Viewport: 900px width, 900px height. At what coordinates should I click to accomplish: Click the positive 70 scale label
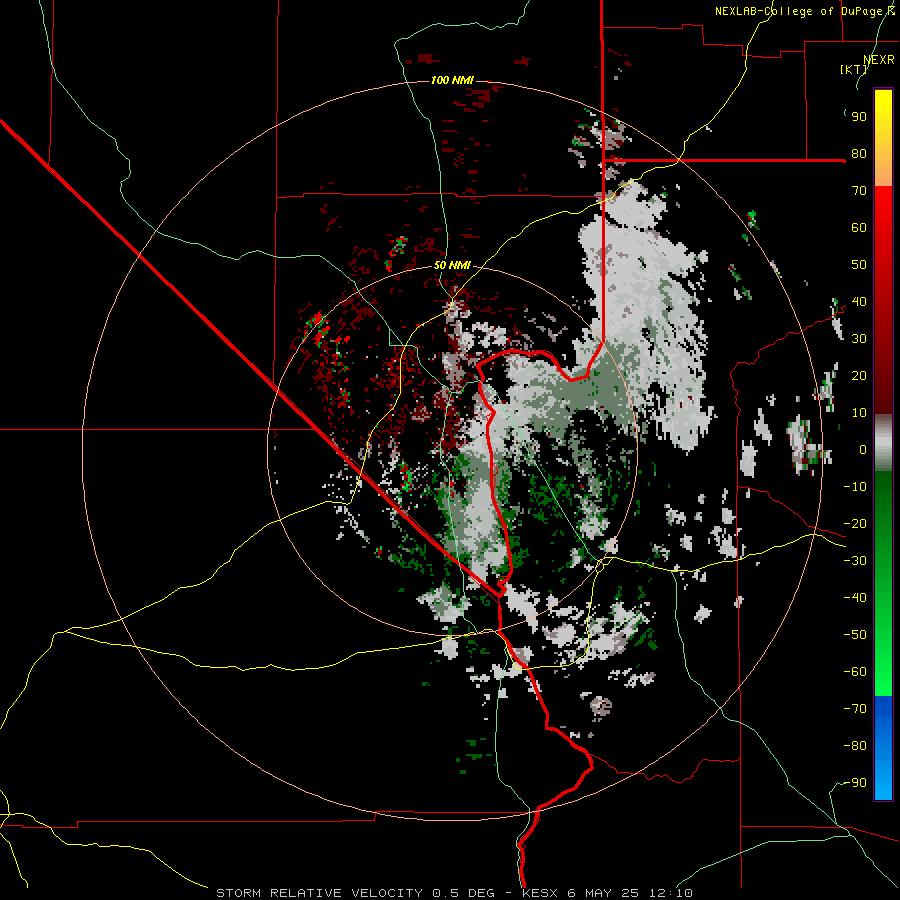point(859,191)
